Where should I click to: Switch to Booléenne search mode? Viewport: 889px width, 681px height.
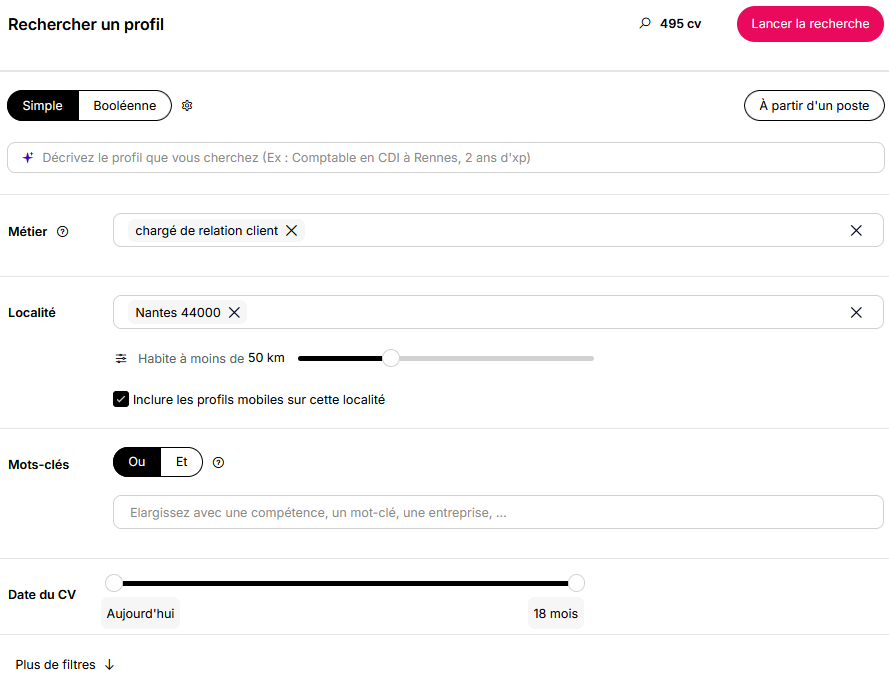[125, 105]
